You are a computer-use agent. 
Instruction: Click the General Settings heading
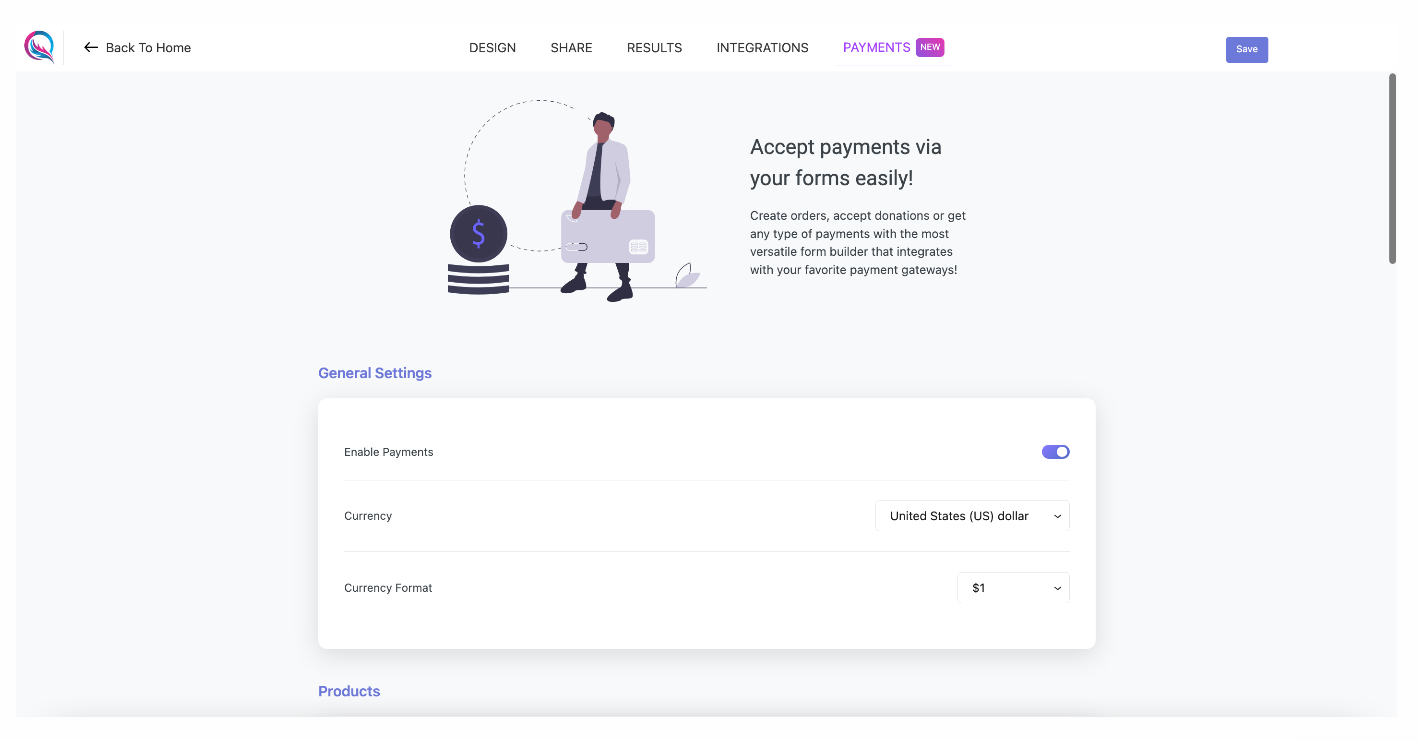375,373
